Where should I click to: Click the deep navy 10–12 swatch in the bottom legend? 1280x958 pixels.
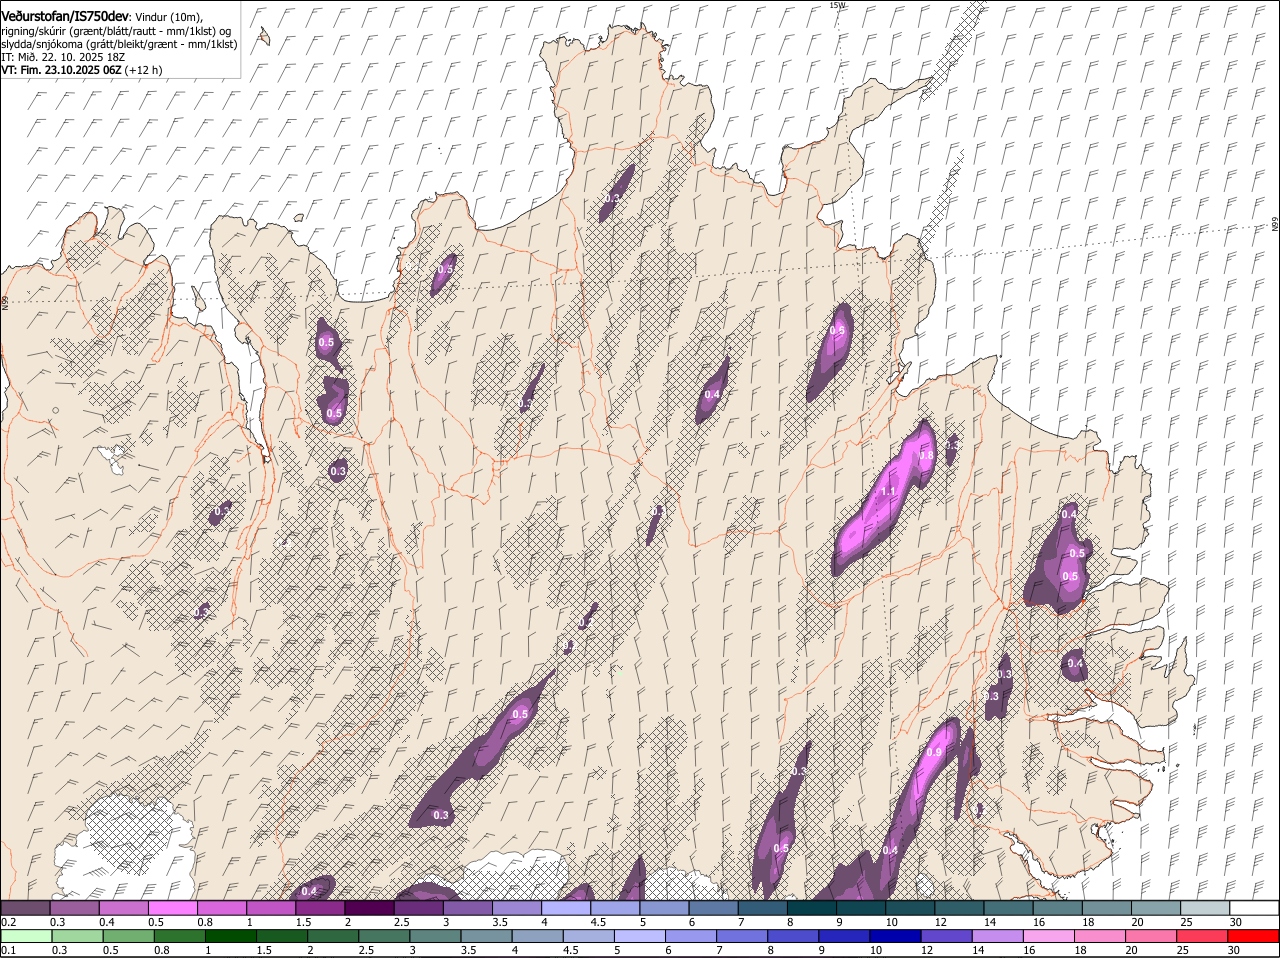point(897,936)
